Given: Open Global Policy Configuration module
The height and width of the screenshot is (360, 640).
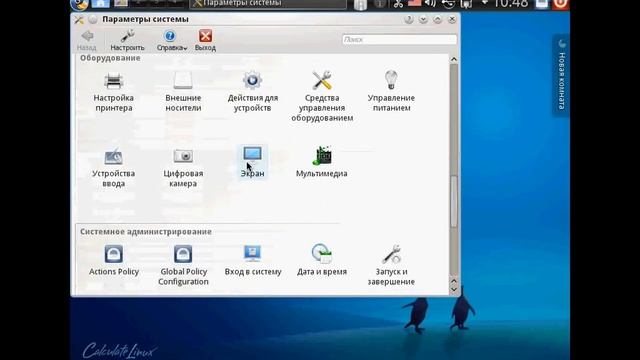Looking at the screenshot, I should tap(183, 265).
